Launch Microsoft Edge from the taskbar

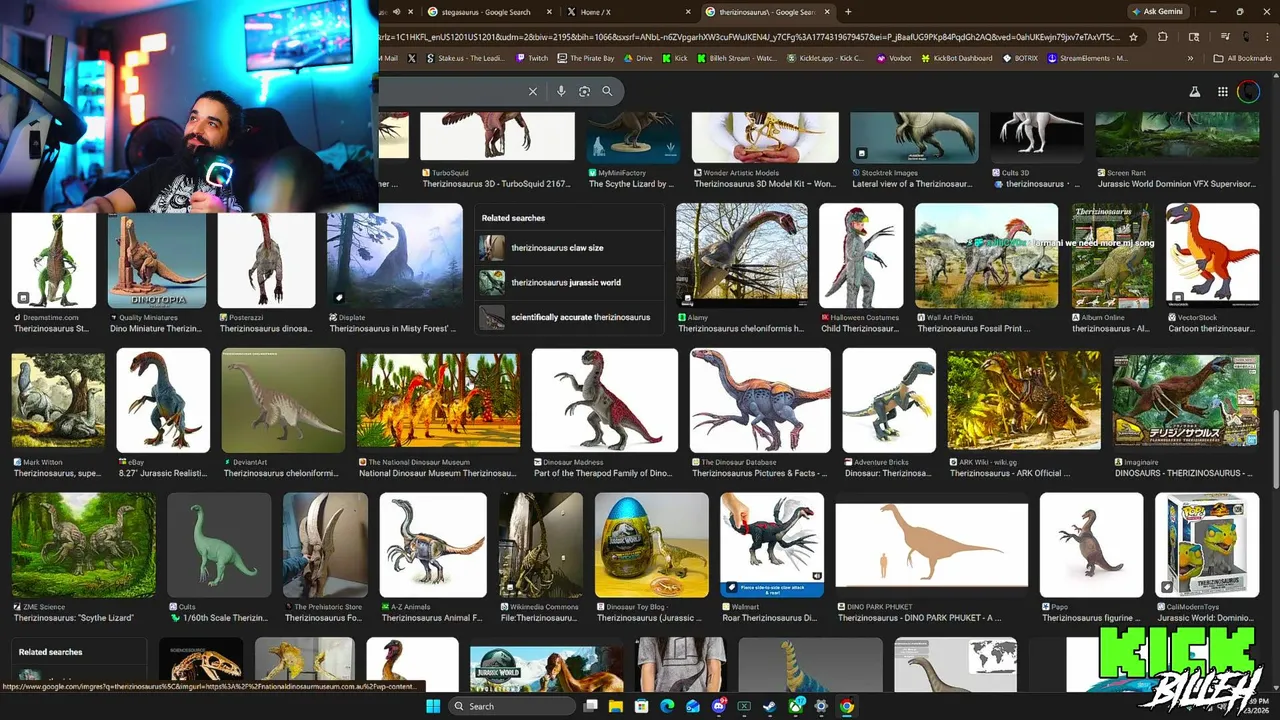(x=667, y=706)
